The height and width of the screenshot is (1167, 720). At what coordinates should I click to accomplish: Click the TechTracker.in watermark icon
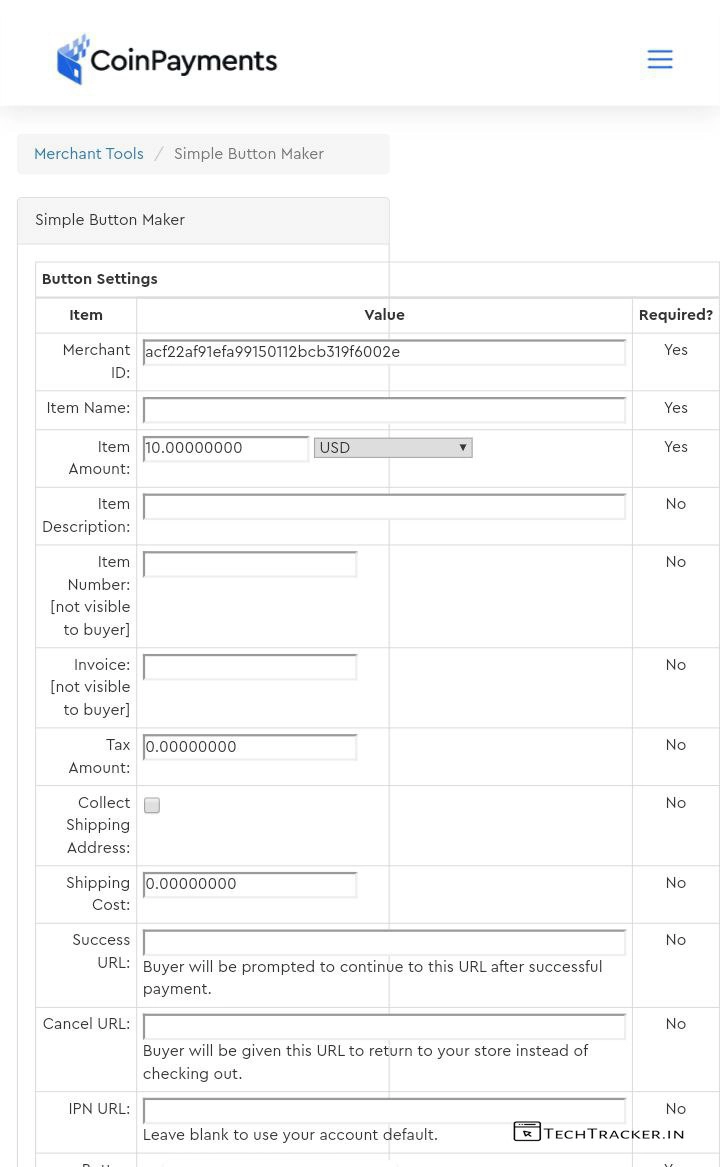tap(527, 1131)
